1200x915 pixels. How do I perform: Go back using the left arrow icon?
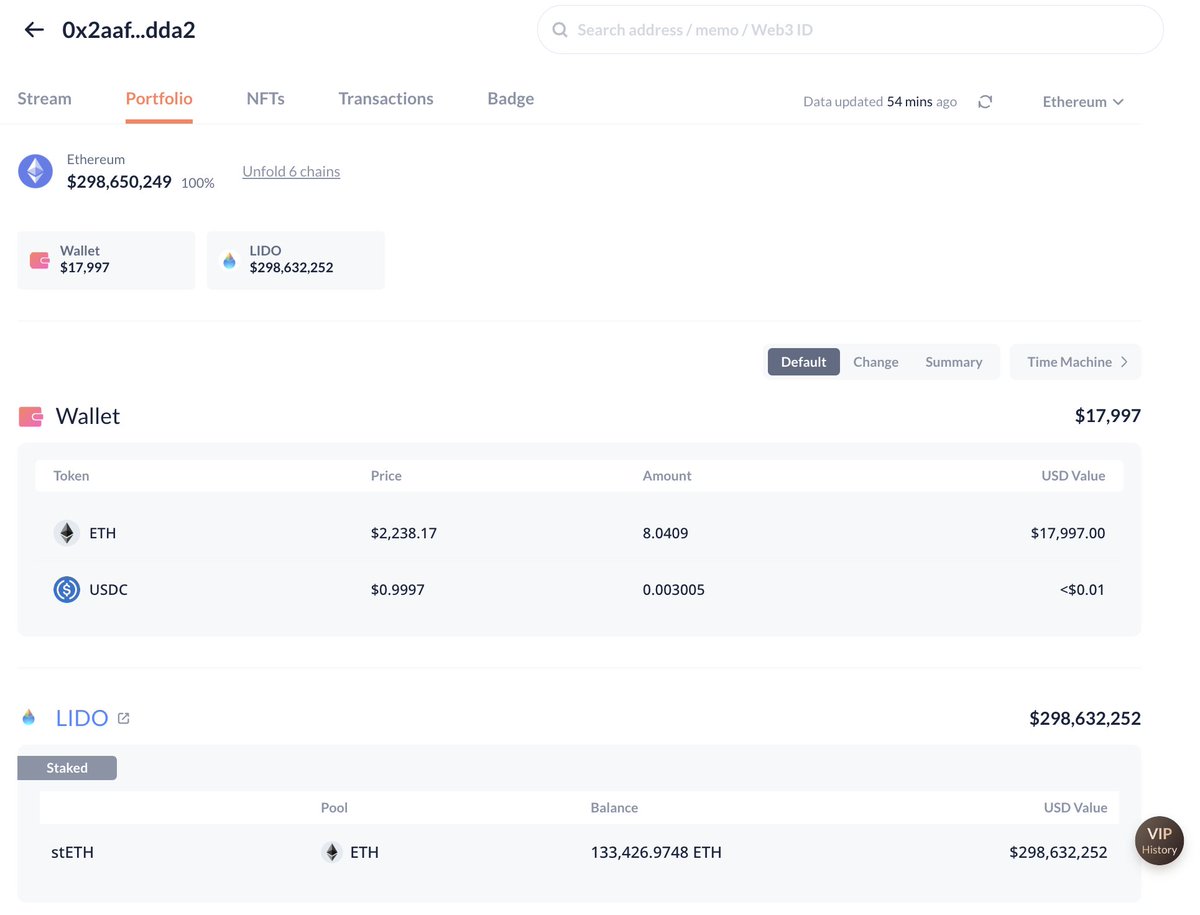(34, 30)
